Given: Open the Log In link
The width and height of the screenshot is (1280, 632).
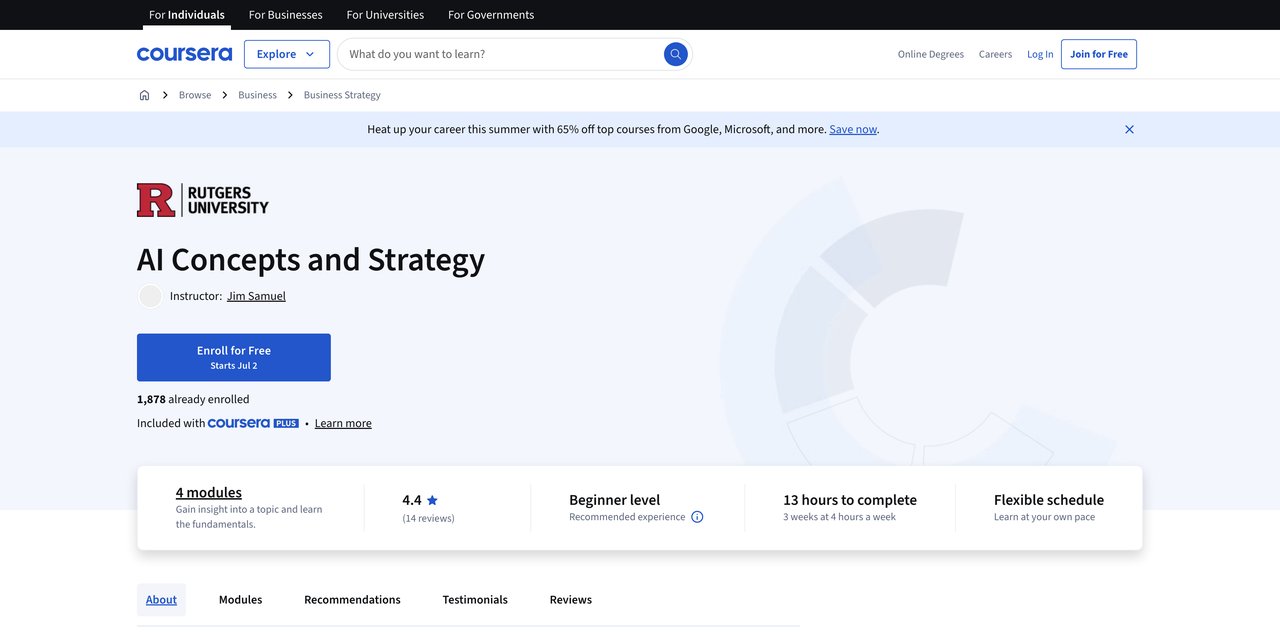Looking at the screenshot, I should tap(1040, 54).
